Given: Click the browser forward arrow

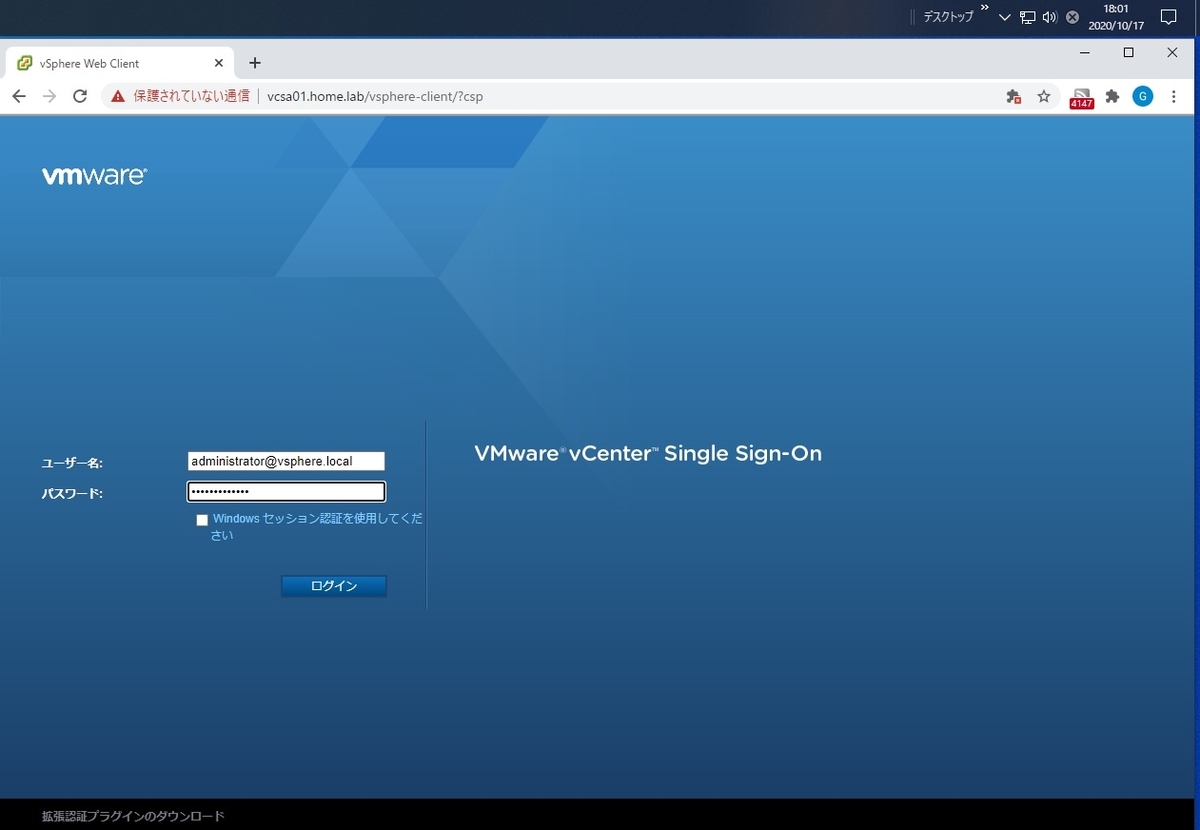Looking at the screenshot, I should click(49, 97).
